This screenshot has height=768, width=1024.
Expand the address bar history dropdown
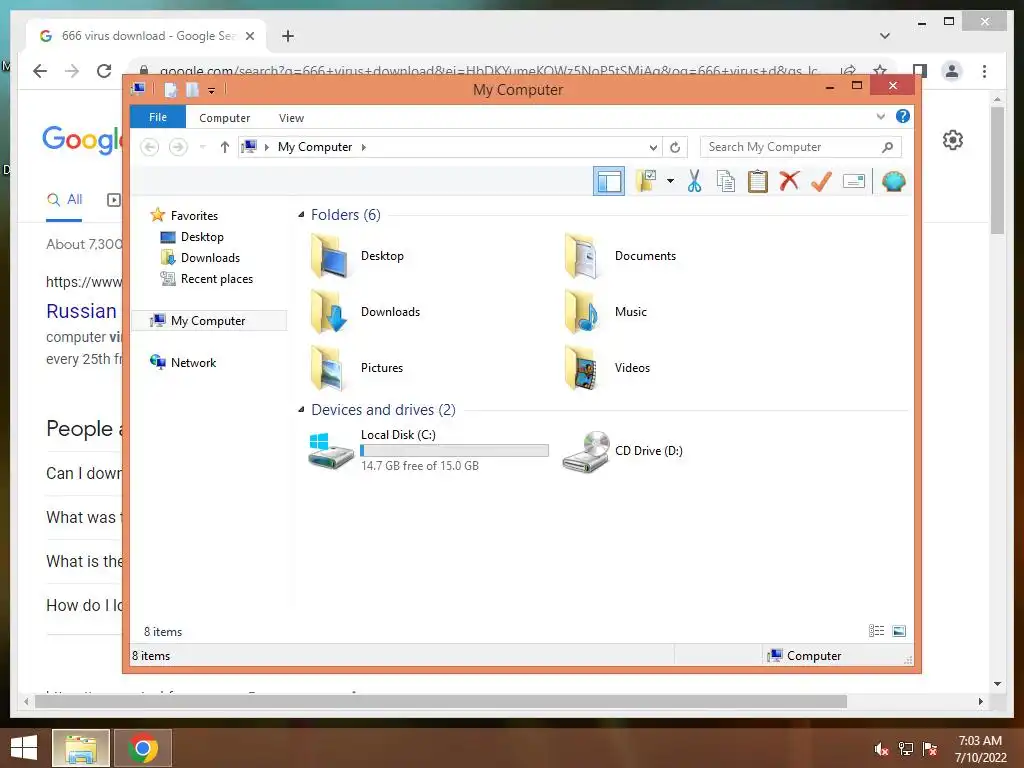[x=652, y=147]
